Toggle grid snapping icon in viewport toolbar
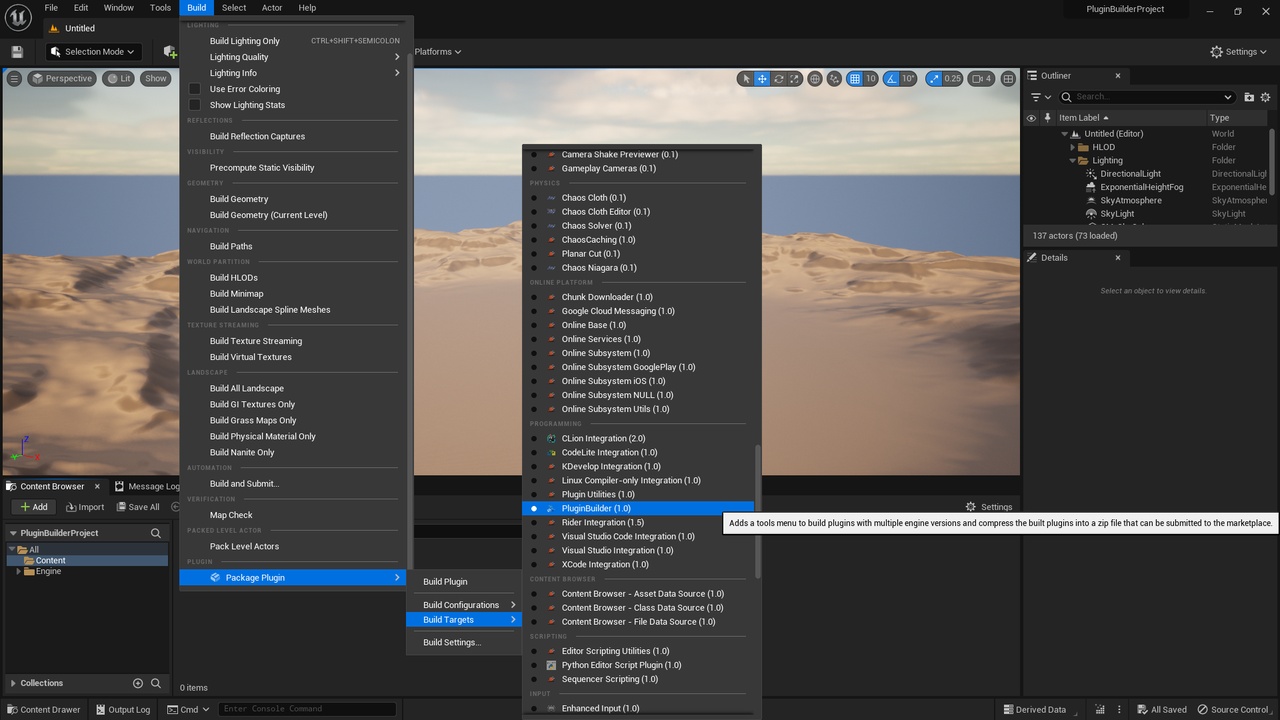 point(854,79)
